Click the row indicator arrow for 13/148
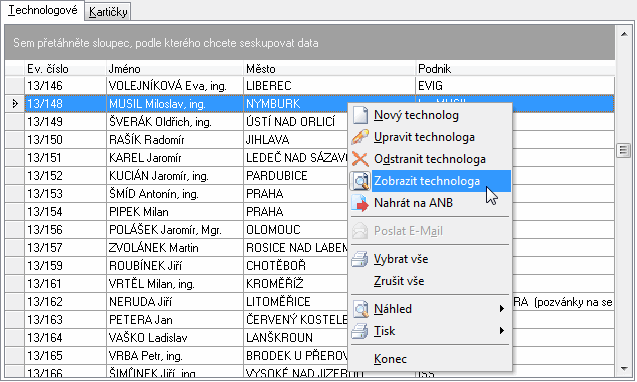637x382 pixels. 15,104
